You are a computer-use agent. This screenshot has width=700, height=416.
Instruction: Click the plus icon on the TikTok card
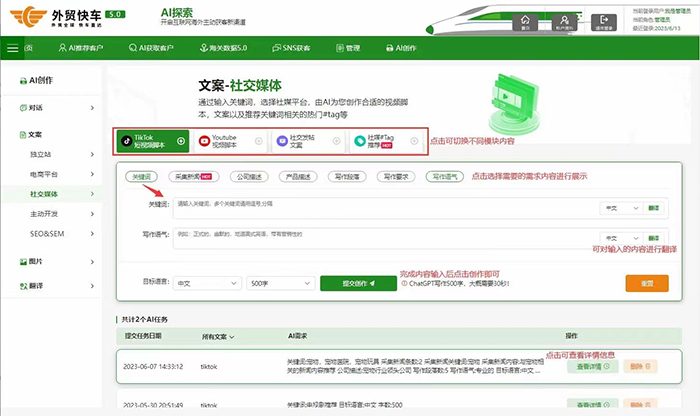coord(181,141)
